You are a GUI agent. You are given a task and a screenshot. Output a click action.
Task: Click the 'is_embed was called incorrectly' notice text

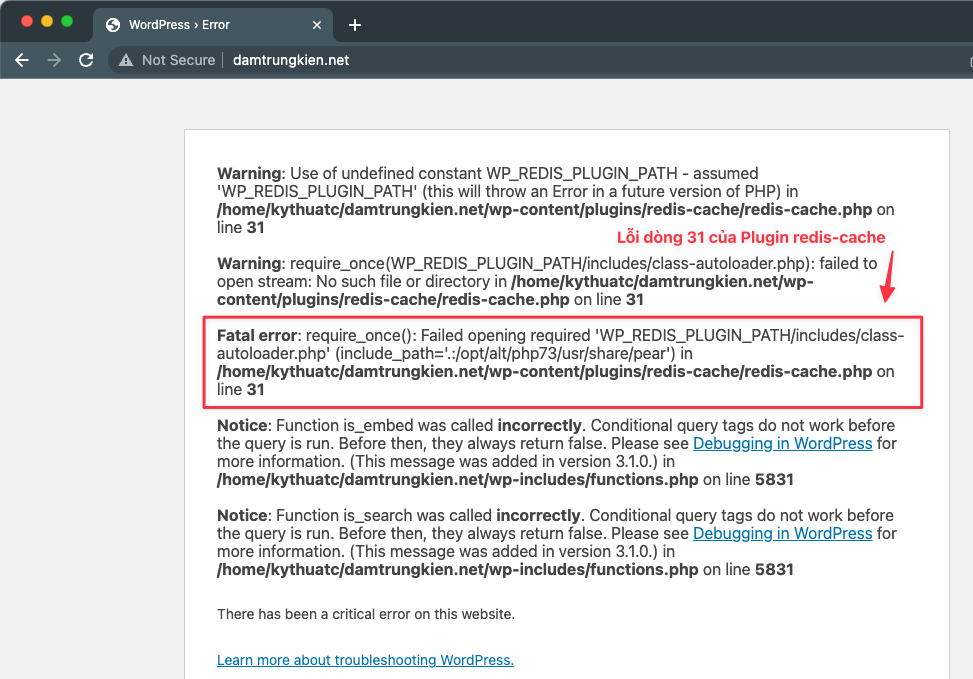click(557, 452)
